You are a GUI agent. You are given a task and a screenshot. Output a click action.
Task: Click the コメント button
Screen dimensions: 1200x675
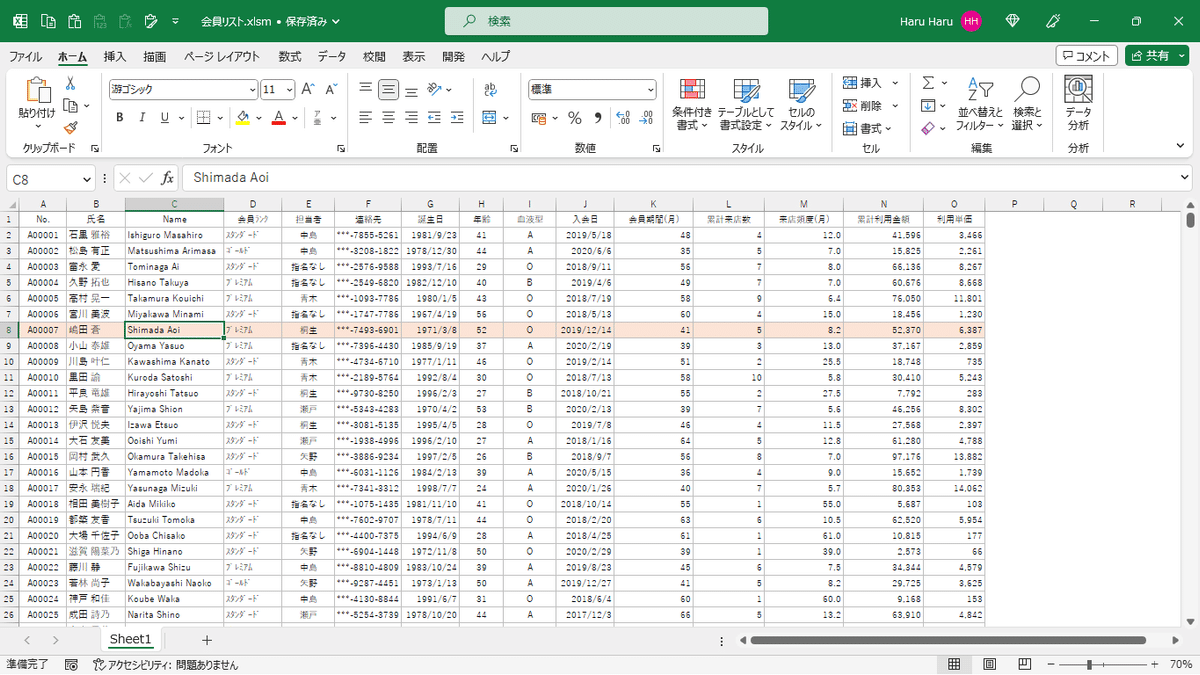pyautogui.click(x=1086, y=56)
